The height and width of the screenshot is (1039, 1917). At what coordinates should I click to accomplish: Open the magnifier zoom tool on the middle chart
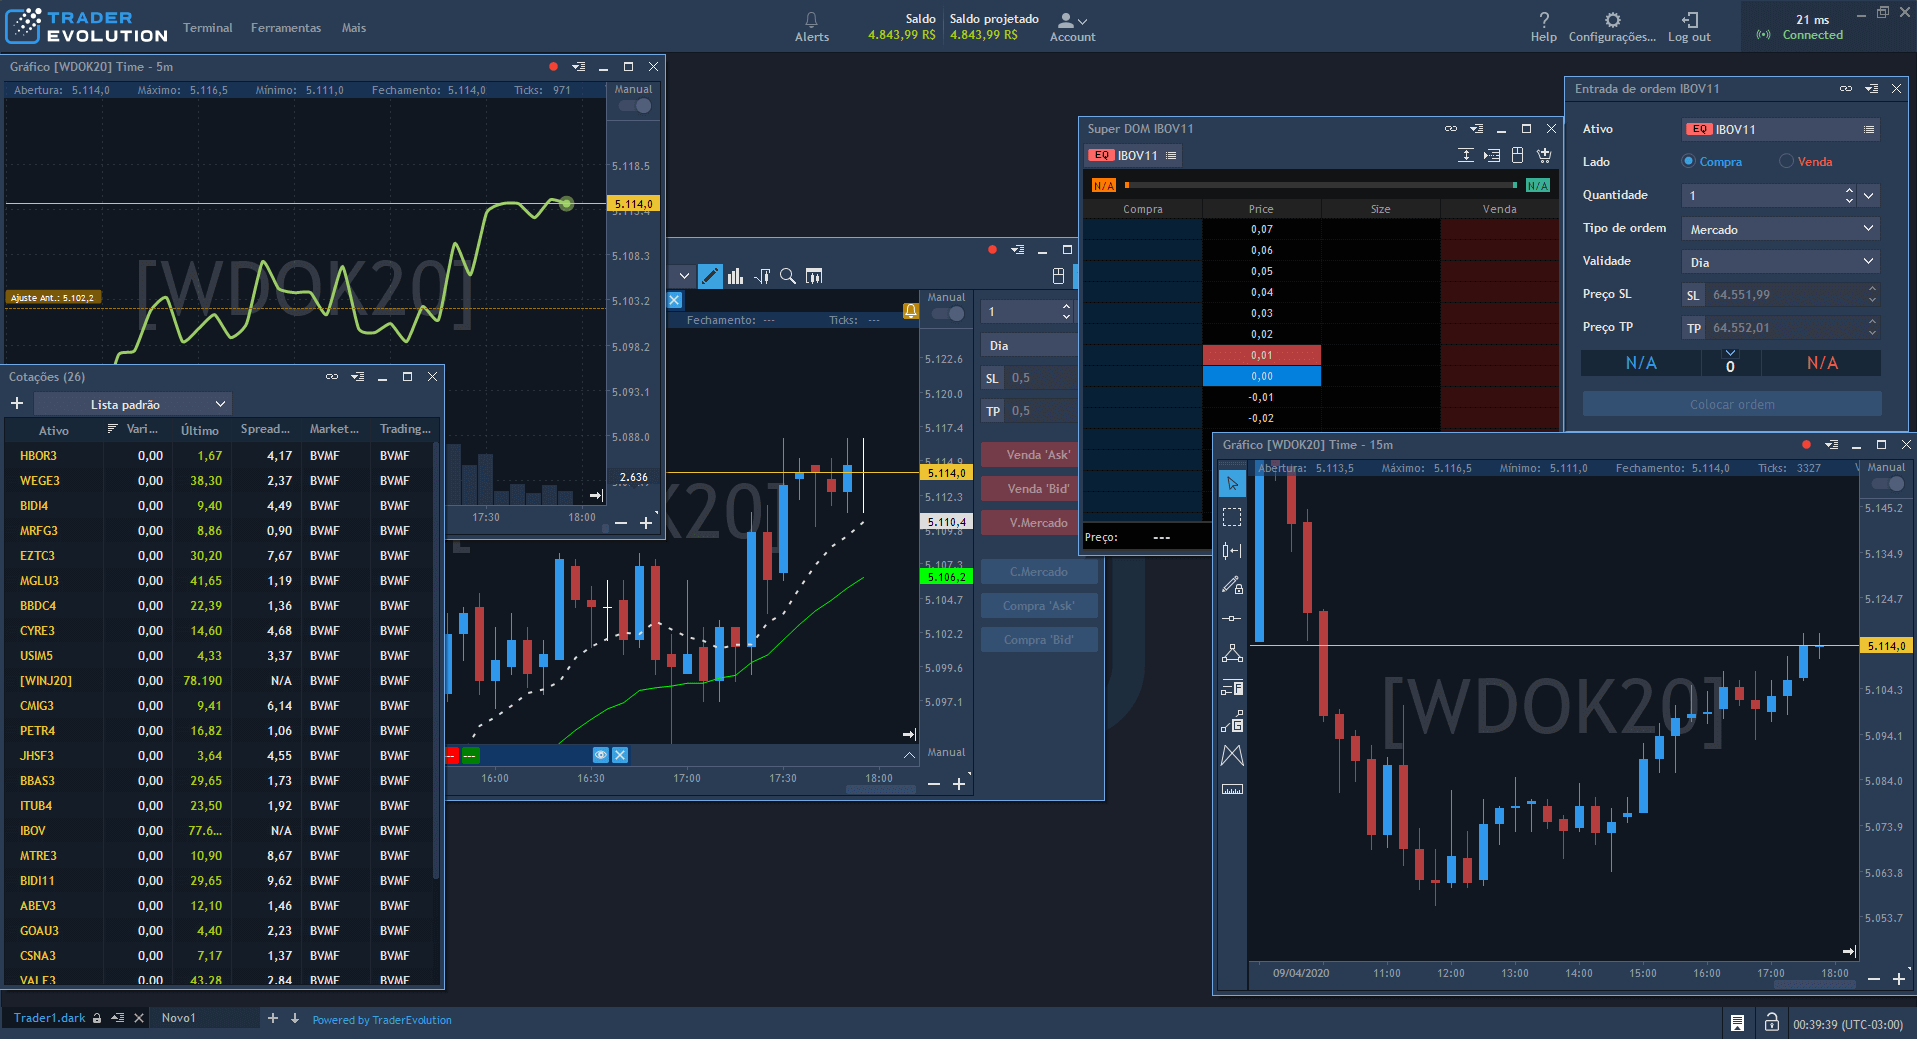click(789, 276)
